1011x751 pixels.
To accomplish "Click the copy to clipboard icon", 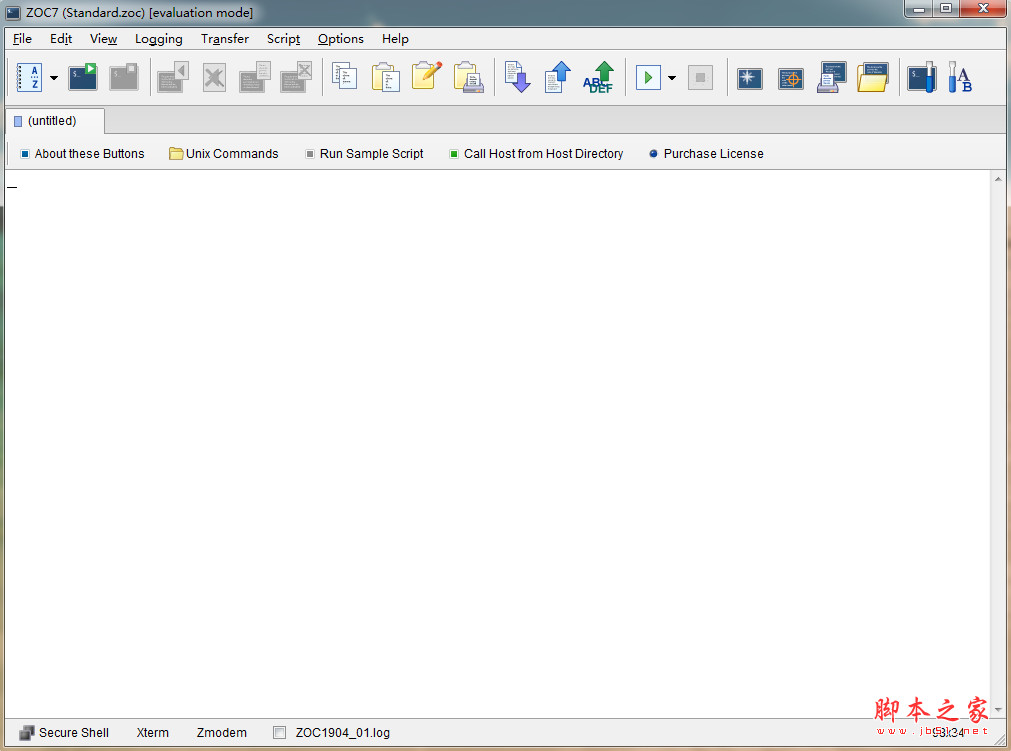I will click(344, 77).
